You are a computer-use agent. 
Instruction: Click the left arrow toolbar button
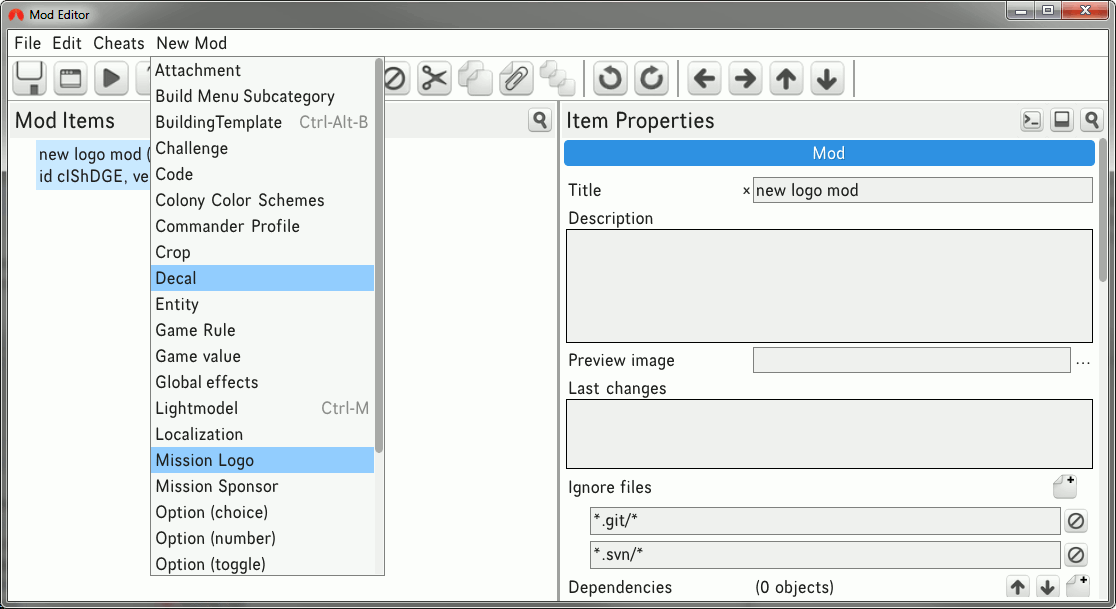[x=705, y=78]
